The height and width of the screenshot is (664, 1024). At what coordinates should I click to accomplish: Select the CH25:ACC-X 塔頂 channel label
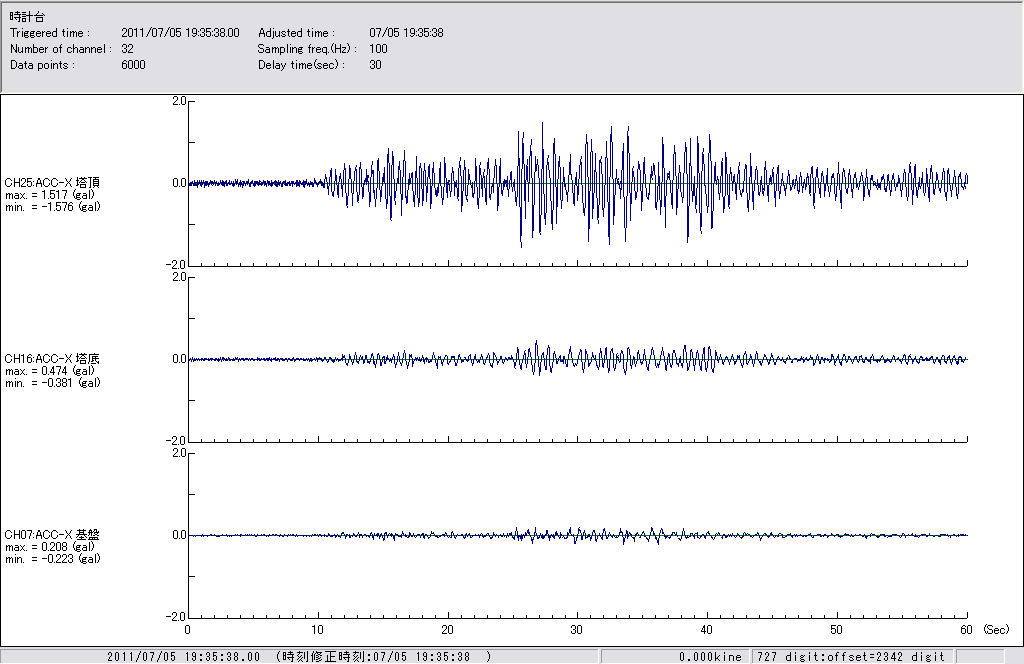[x=52, y=182]
